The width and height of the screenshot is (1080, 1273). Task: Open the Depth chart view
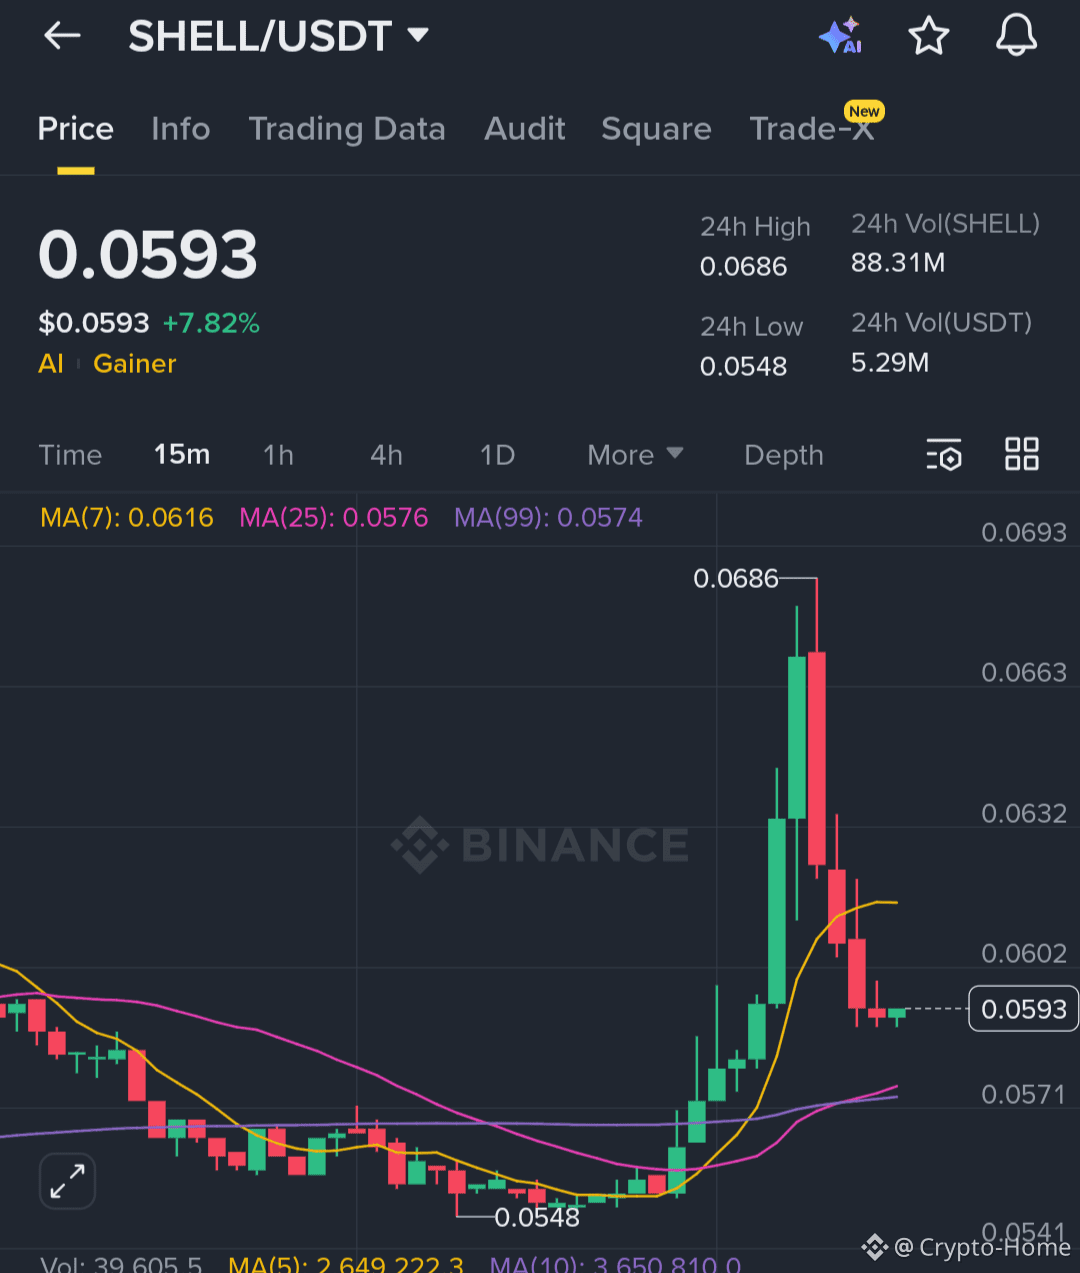click(x=784, y=455)
